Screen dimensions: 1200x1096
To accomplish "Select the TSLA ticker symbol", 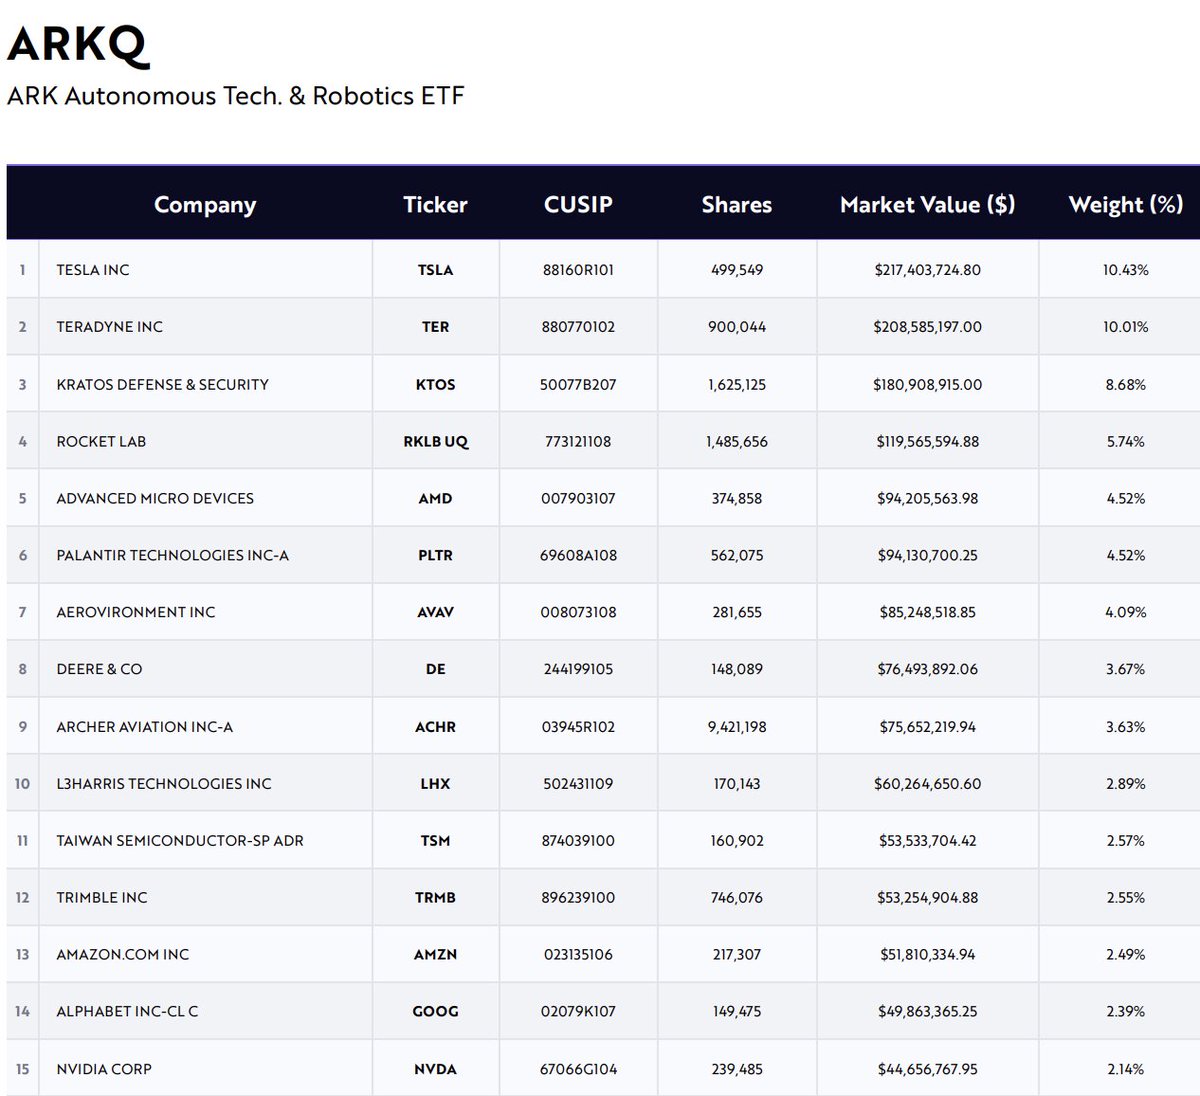I will [435, 270].
